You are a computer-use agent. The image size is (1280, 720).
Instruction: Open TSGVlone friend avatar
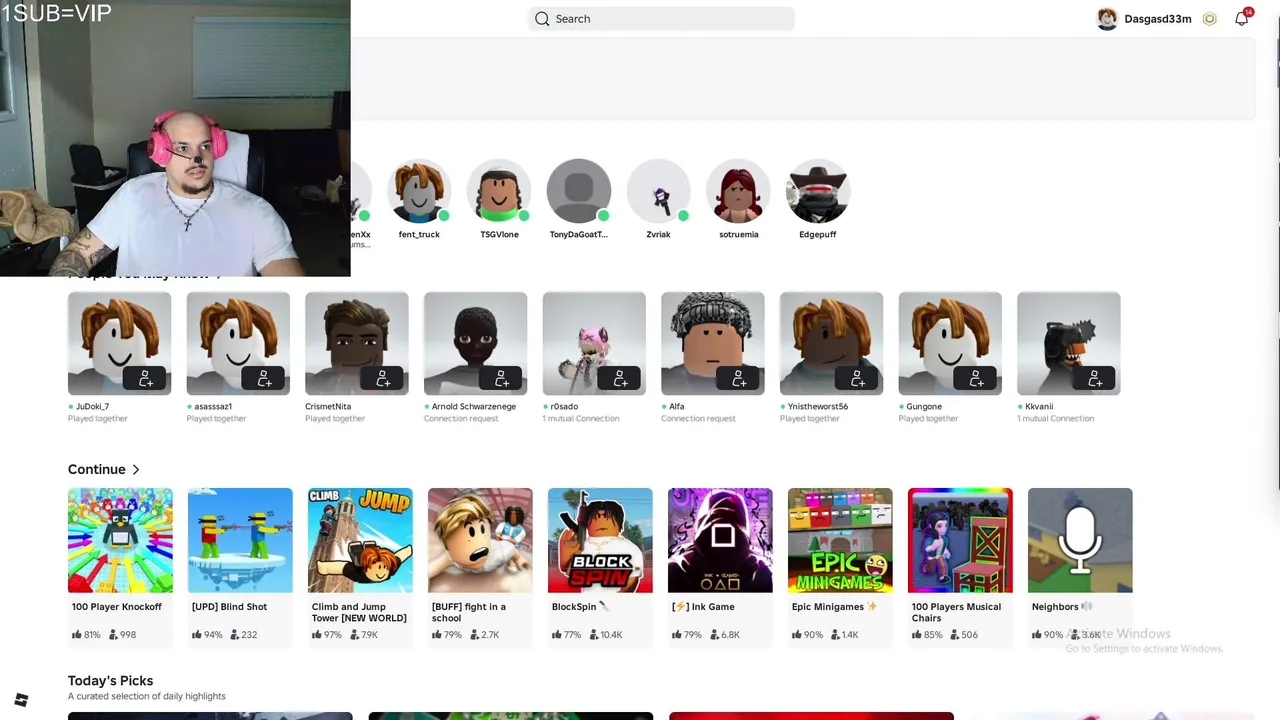pos(499,191)
